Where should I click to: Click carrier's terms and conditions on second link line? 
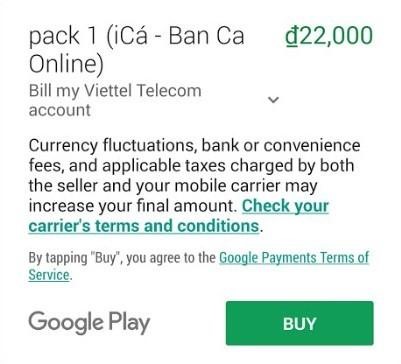pos(144,226)
